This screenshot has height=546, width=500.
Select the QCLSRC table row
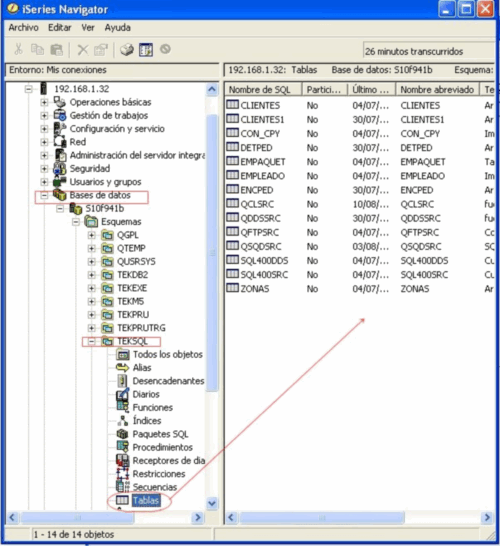(x=360, y=204)
